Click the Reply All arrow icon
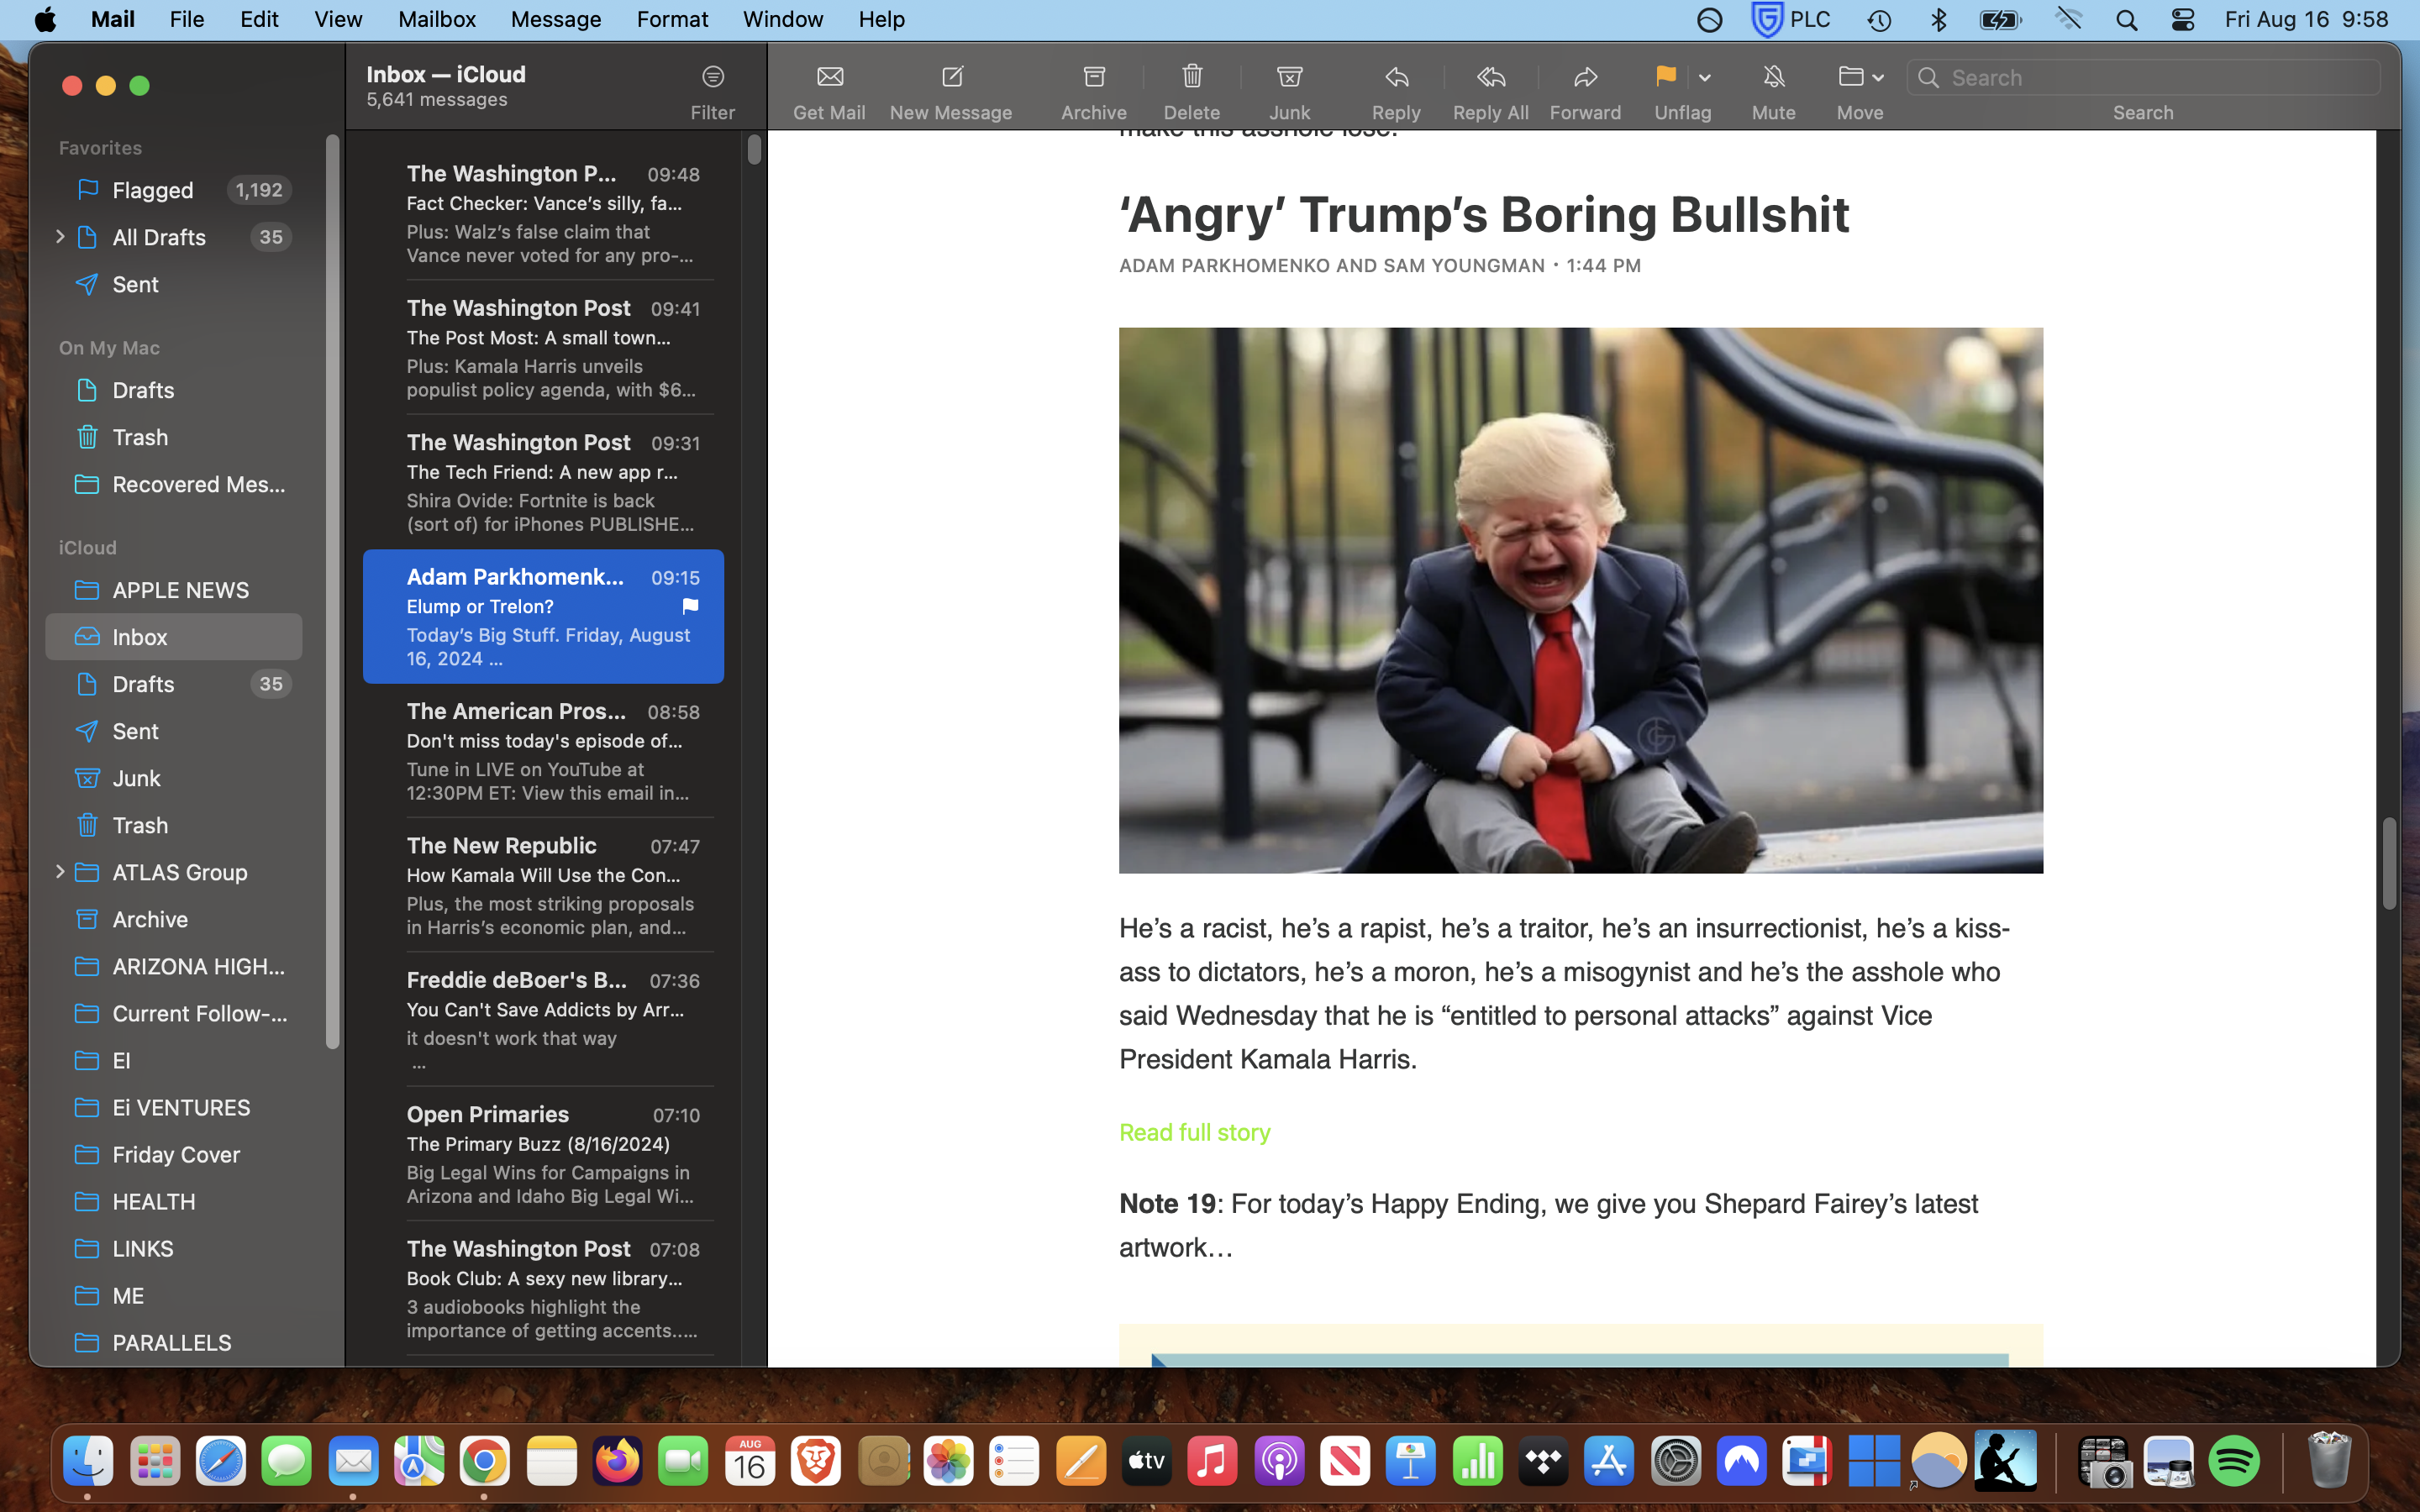Image resolution: width=2420 pixels, height=1512 pixels. (1490, 77)
